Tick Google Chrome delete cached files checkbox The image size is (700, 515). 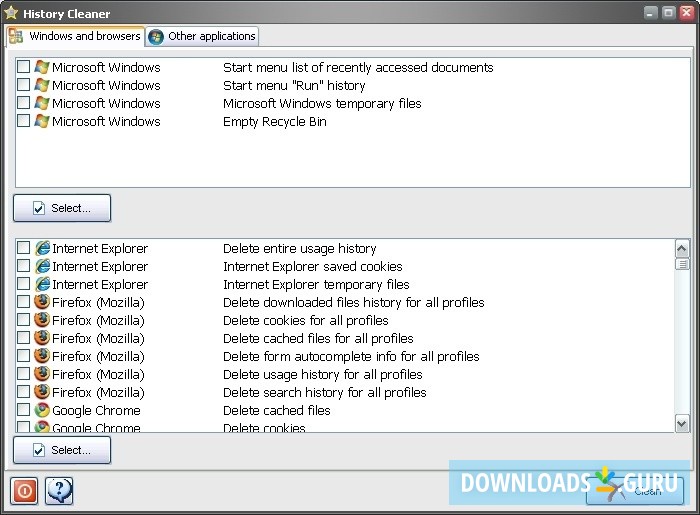[x=23, y=410]
